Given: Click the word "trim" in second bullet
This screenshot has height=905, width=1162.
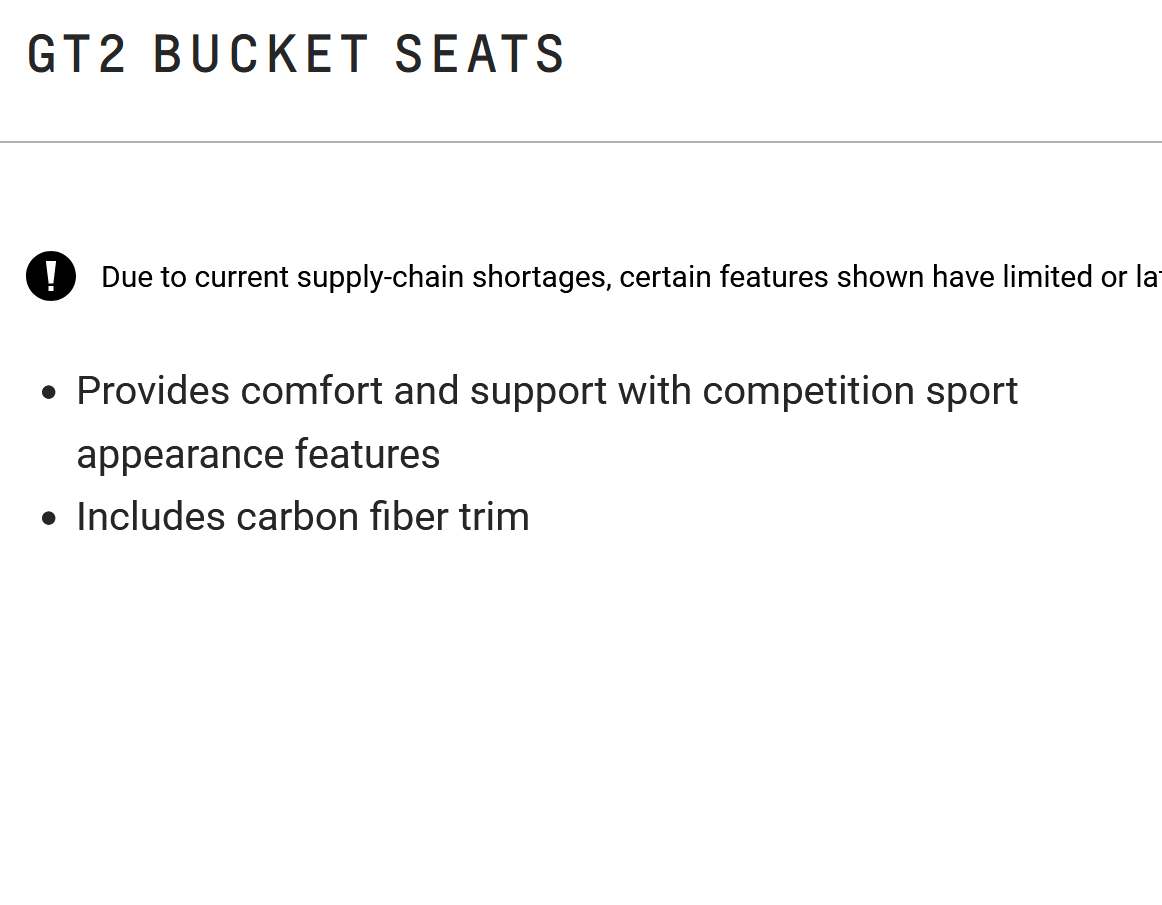Looking at the screenshot, I should [x=494, y=517].
